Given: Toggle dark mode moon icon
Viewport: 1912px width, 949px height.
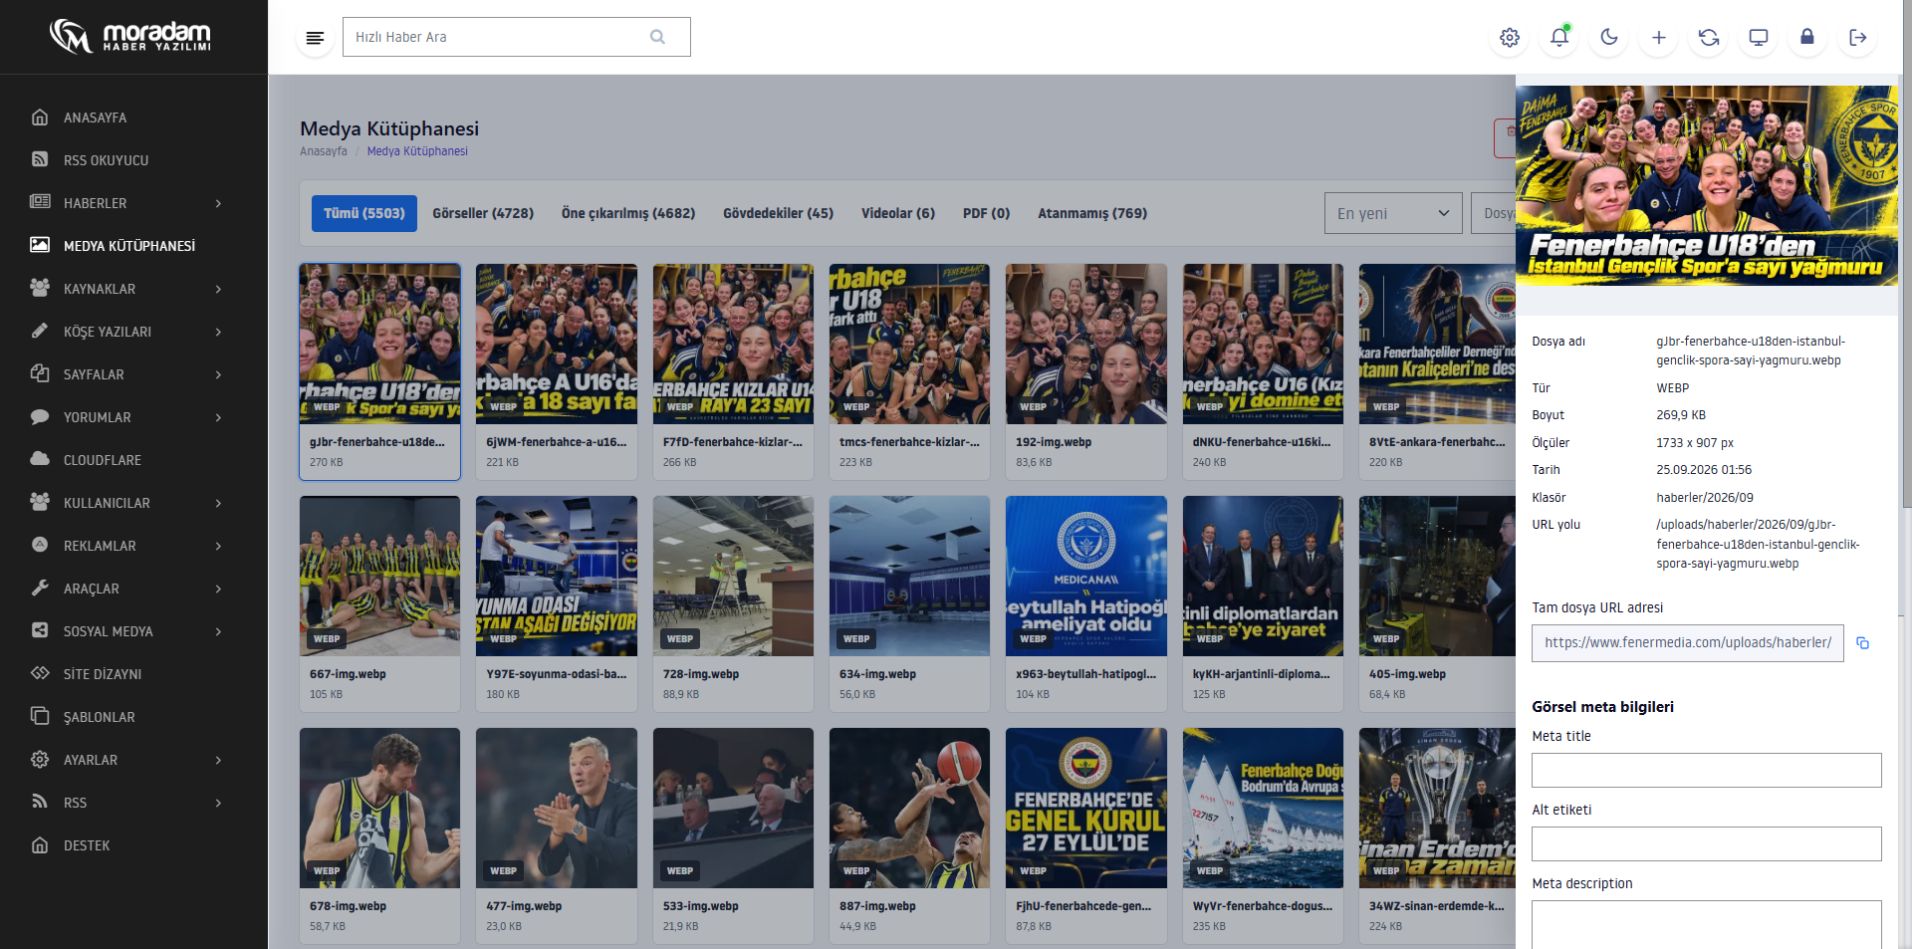Looking at the screenshot, I should 1609,37.
